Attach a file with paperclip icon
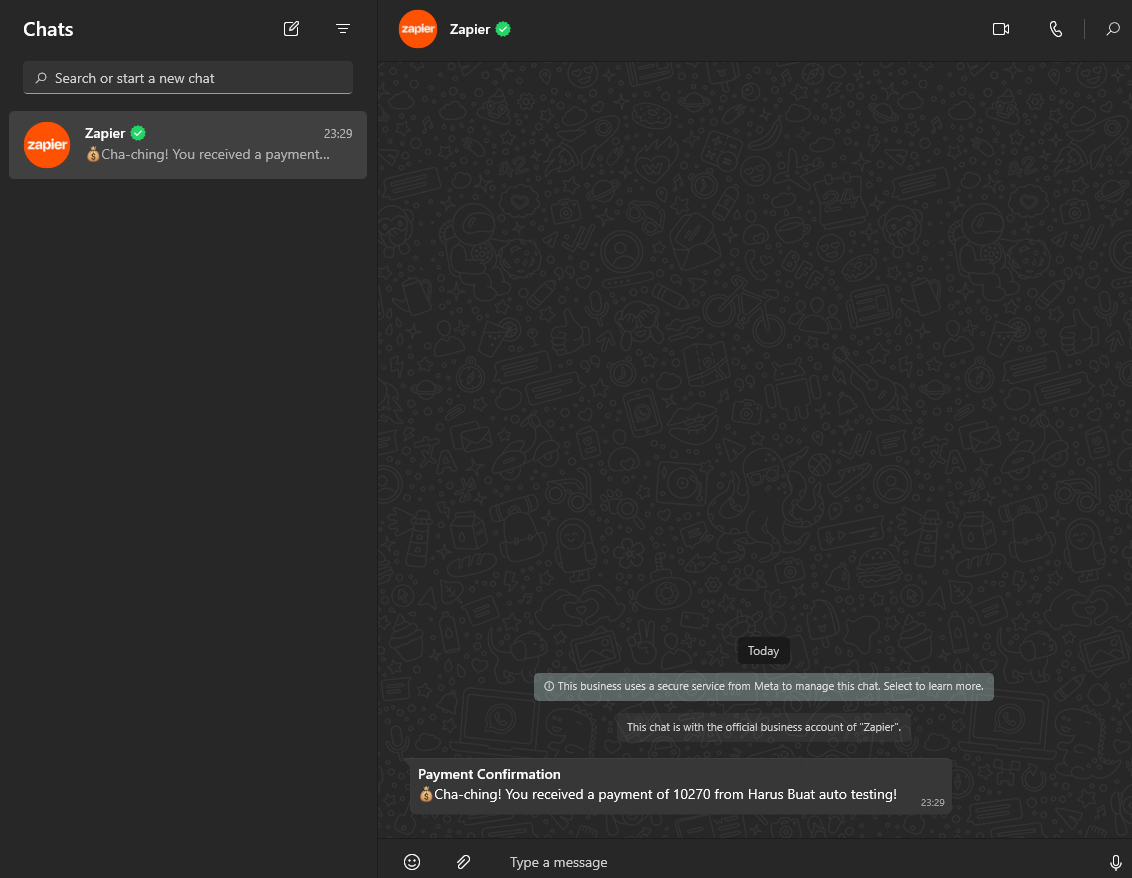 click(x=463, y=861)
